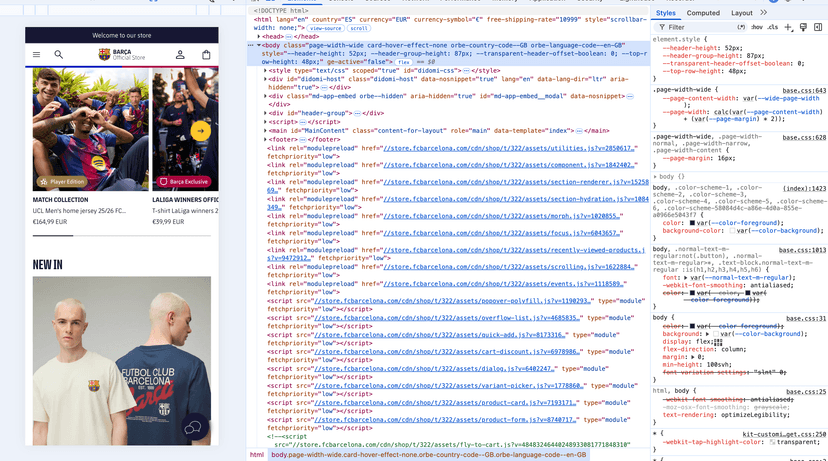The image size is (828, 461).
Task: Toggle the :hov element state button
Action: (x=757, y=27)
